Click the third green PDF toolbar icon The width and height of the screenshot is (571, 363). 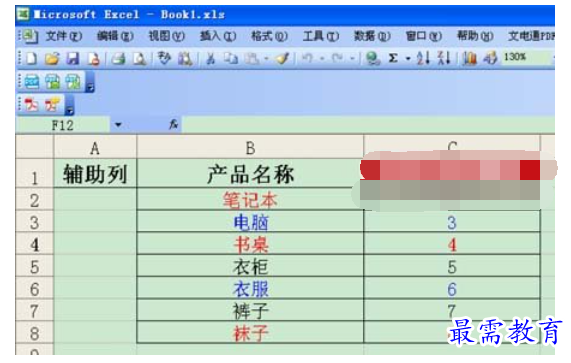tap(73, 82)
